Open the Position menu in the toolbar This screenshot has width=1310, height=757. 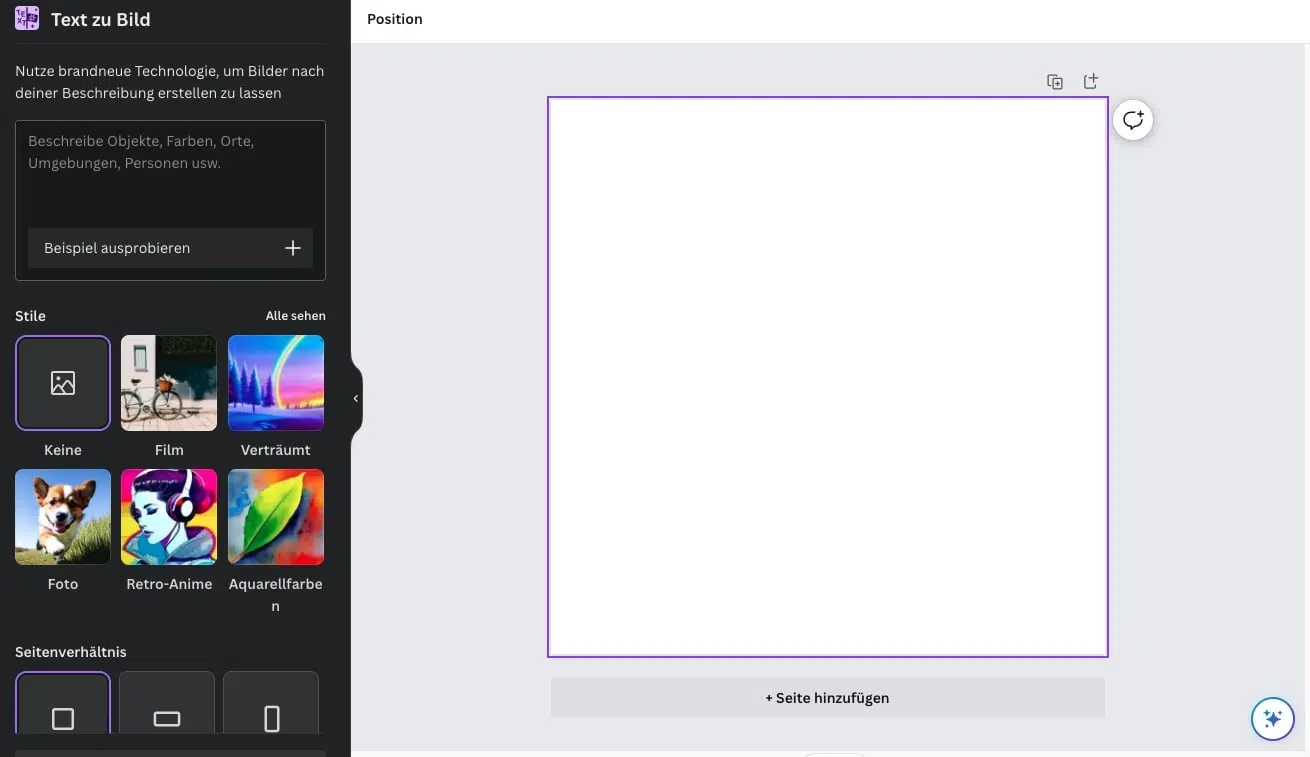[394, 18]
